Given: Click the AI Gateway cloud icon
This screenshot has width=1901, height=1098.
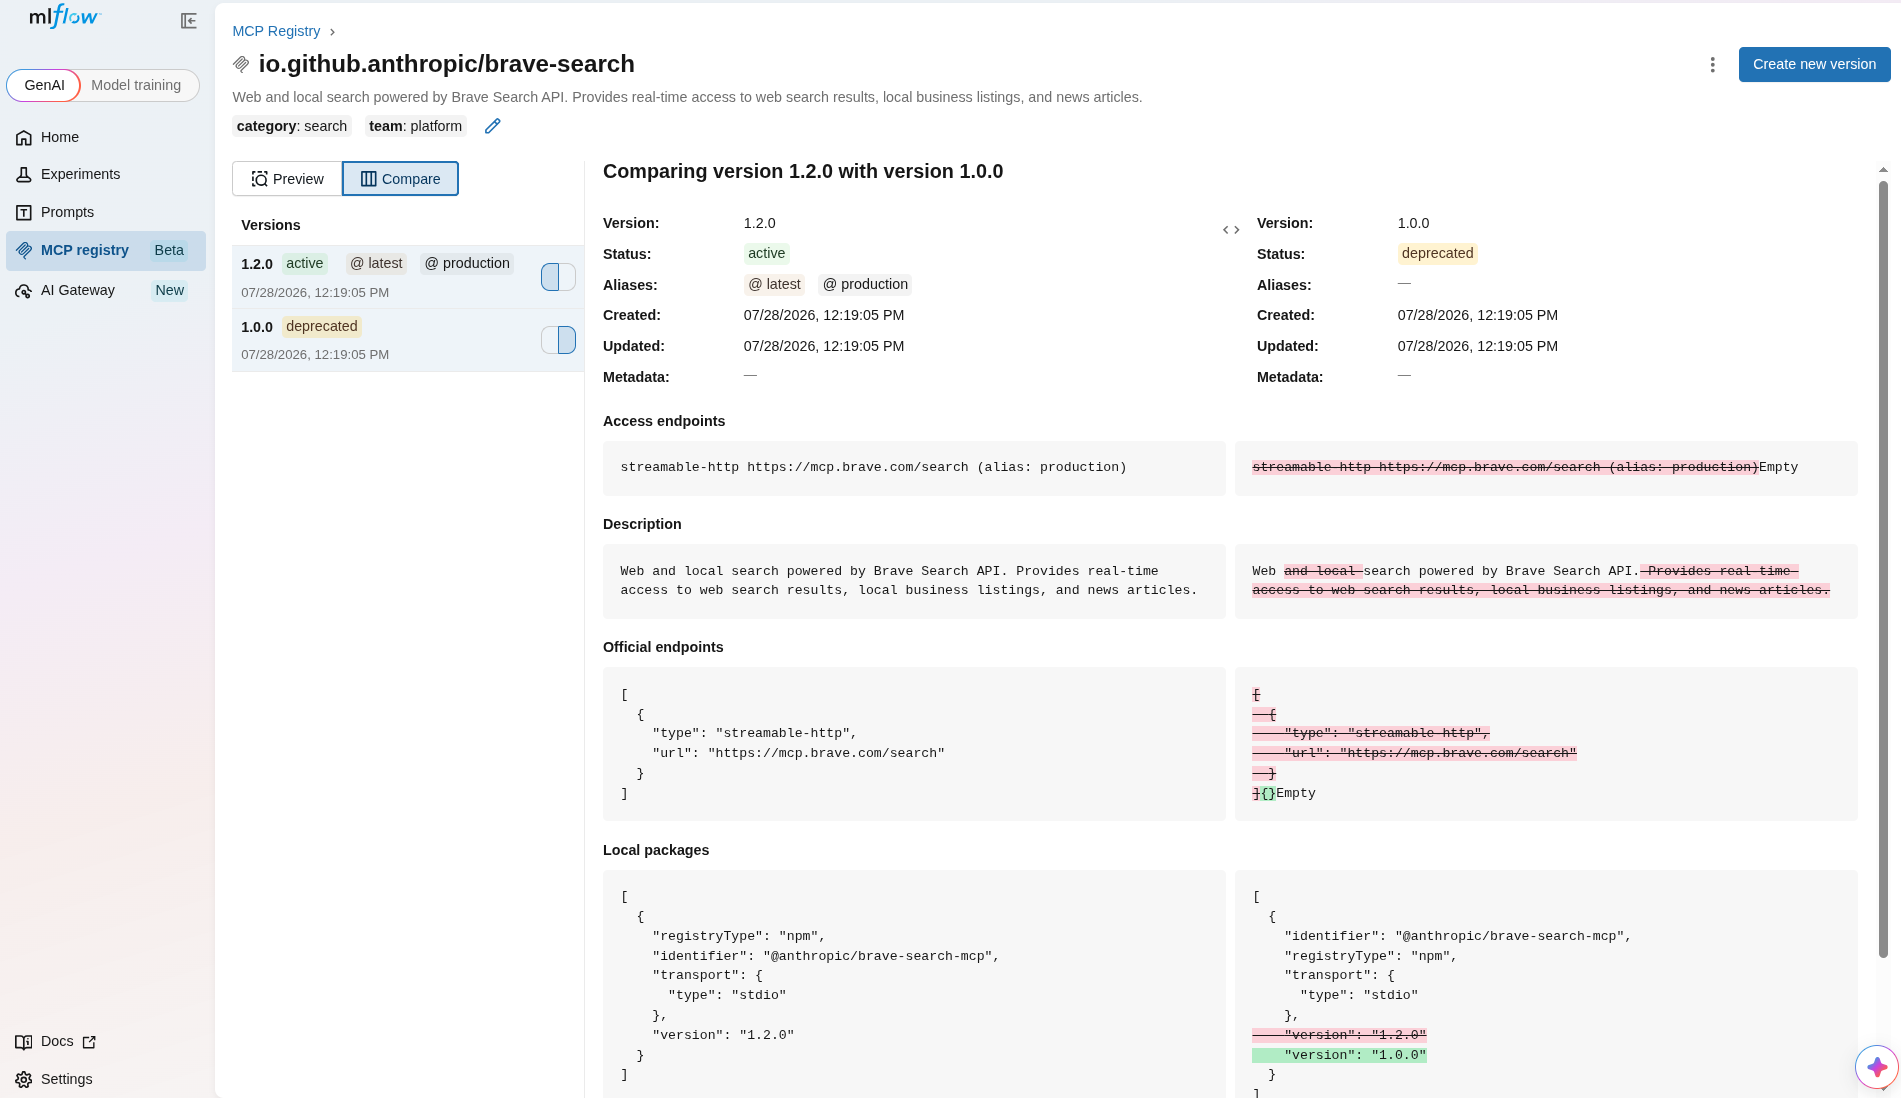Looking at the screenshot, I should pyautogui.click(x=24, y=291).
